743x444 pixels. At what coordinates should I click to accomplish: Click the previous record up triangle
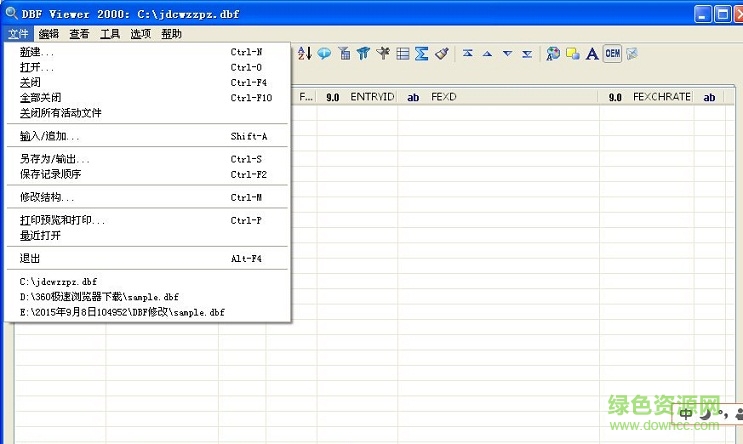(487, 54)
